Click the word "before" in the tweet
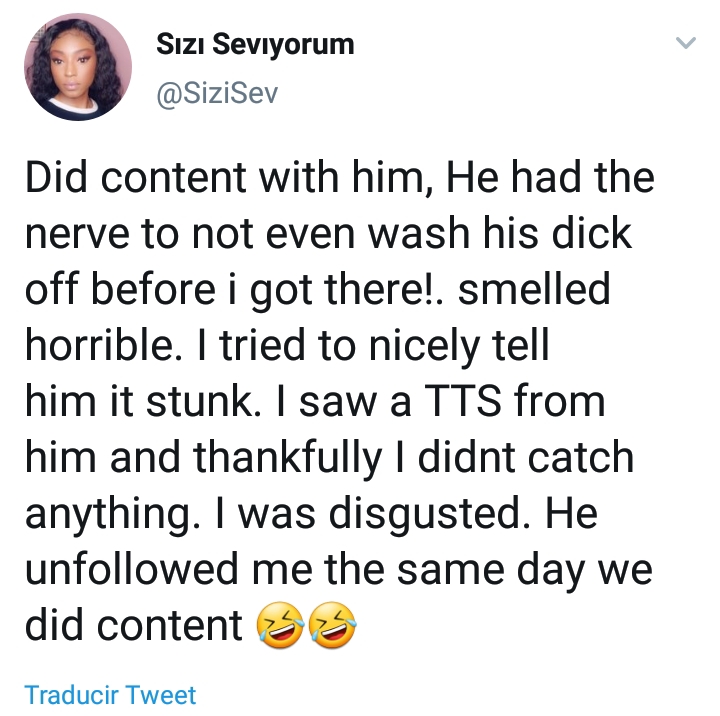This screenshot has width=720, height=716. pos(153,289)
